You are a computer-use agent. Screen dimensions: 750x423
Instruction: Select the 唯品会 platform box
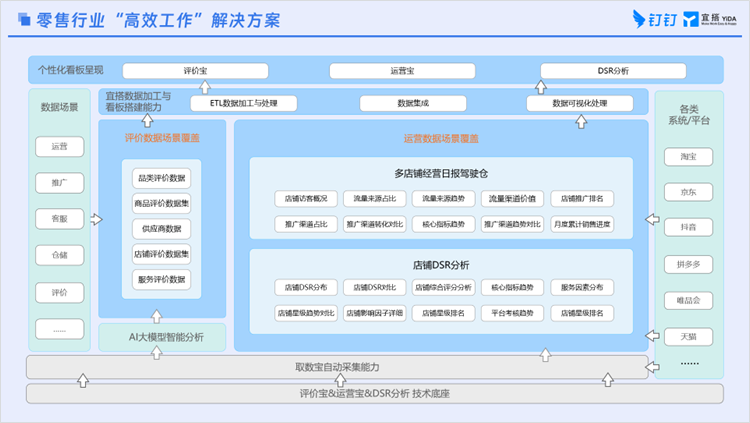pyautogui.click(x=688, y=301)
